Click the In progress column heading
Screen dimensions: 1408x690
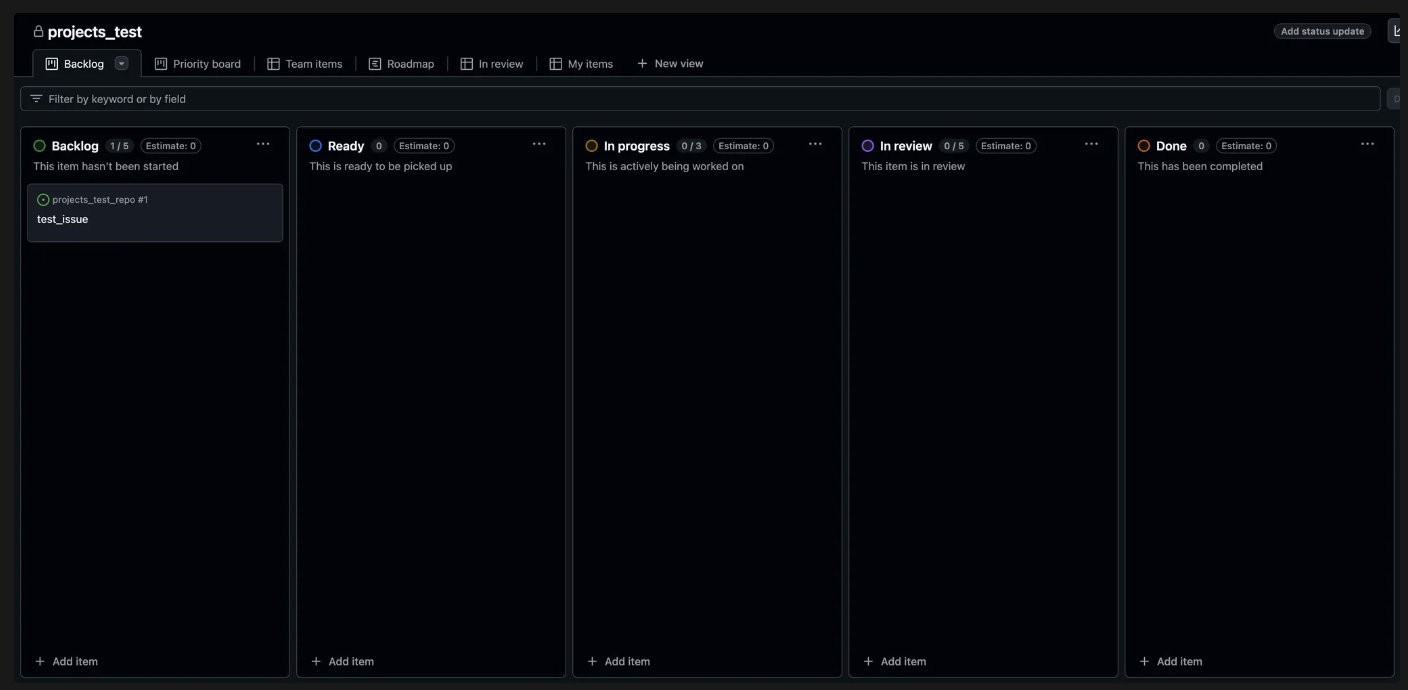click(x=637, y=146)
